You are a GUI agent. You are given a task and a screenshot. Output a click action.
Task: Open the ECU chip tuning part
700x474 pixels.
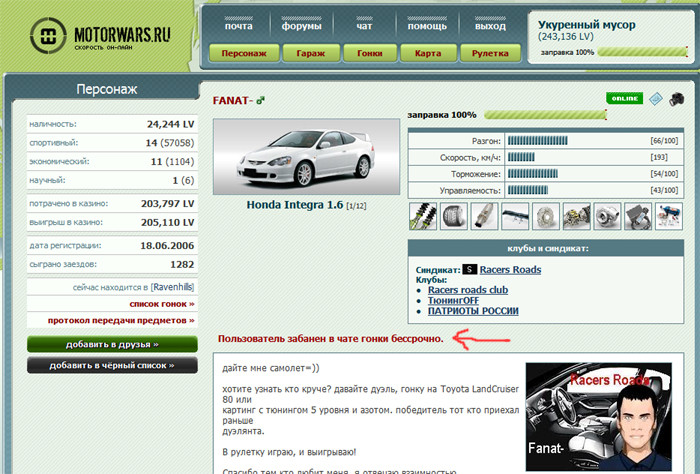(638, 216)
